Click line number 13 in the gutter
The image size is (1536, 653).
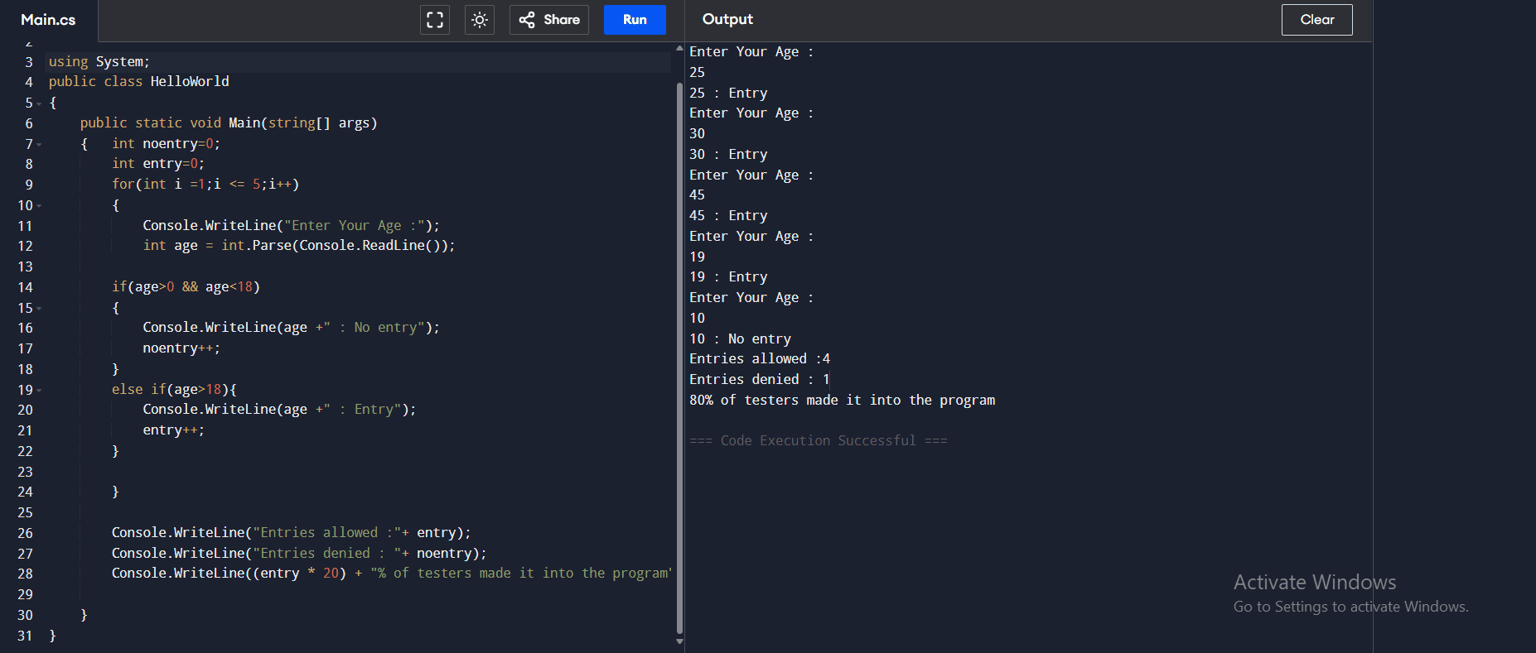coord(25,267)
